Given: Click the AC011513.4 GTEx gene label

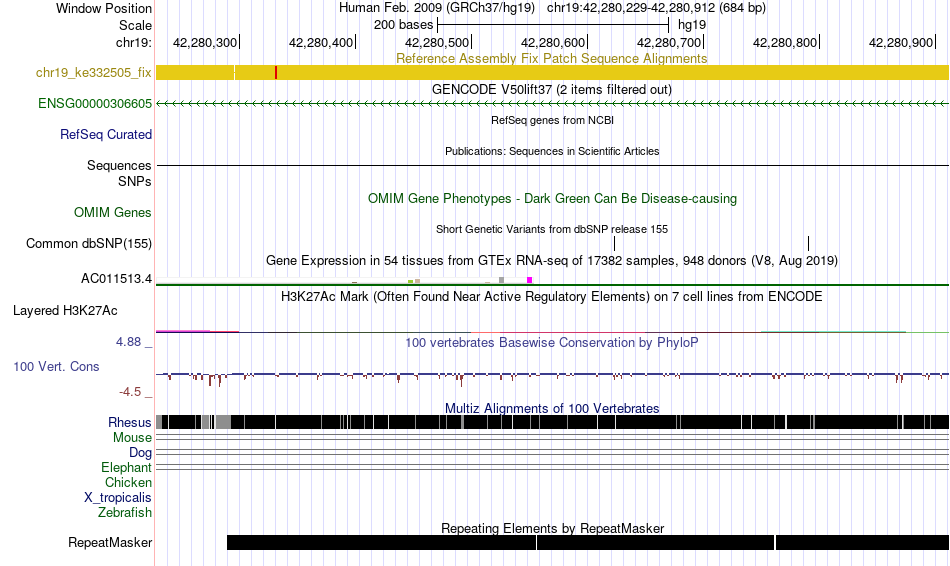Looking at the screenshot, I should tap(116, 279).
